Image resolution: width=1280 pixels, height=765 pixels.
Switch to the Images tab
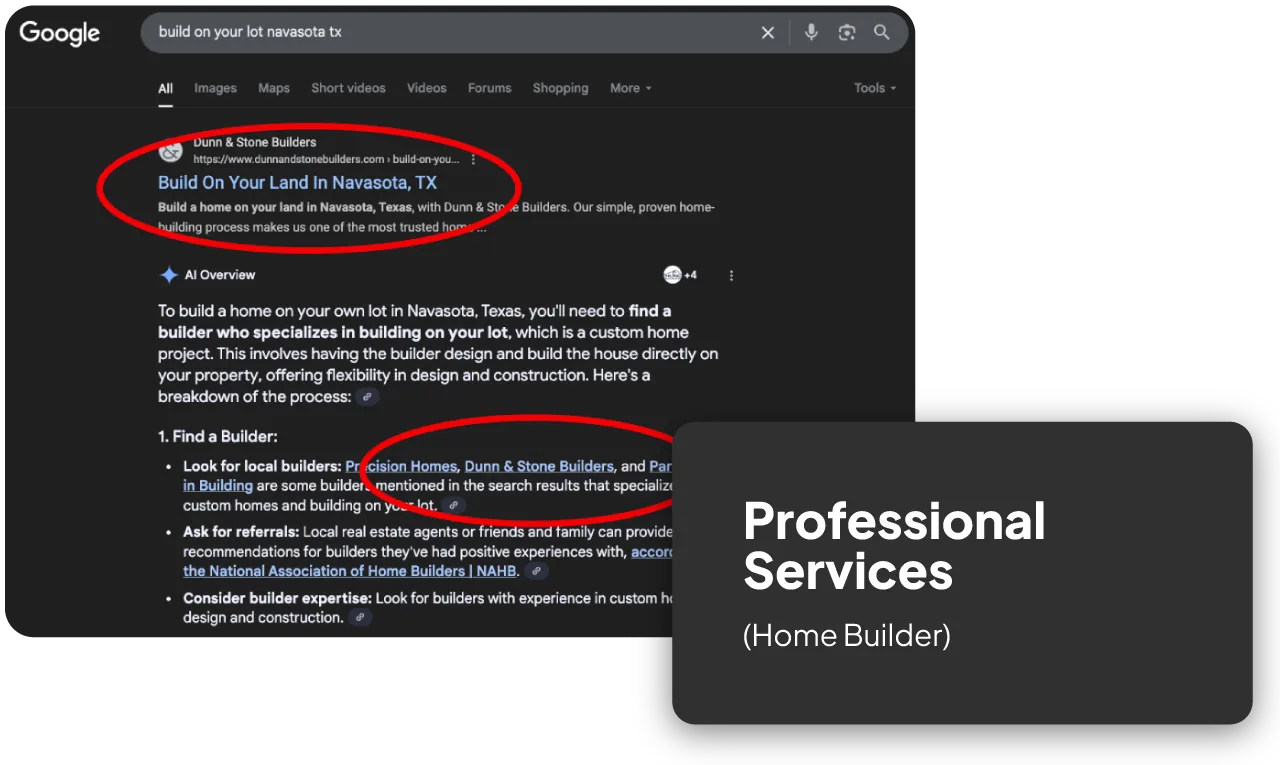215,88
